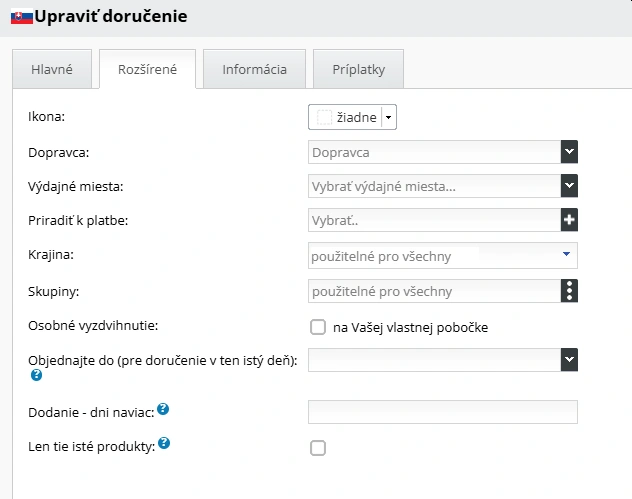This screenshot has width=632, height=499.
Task: Click the 'Priradiť k platbe:' label
Action: click(x=78, y=220)
